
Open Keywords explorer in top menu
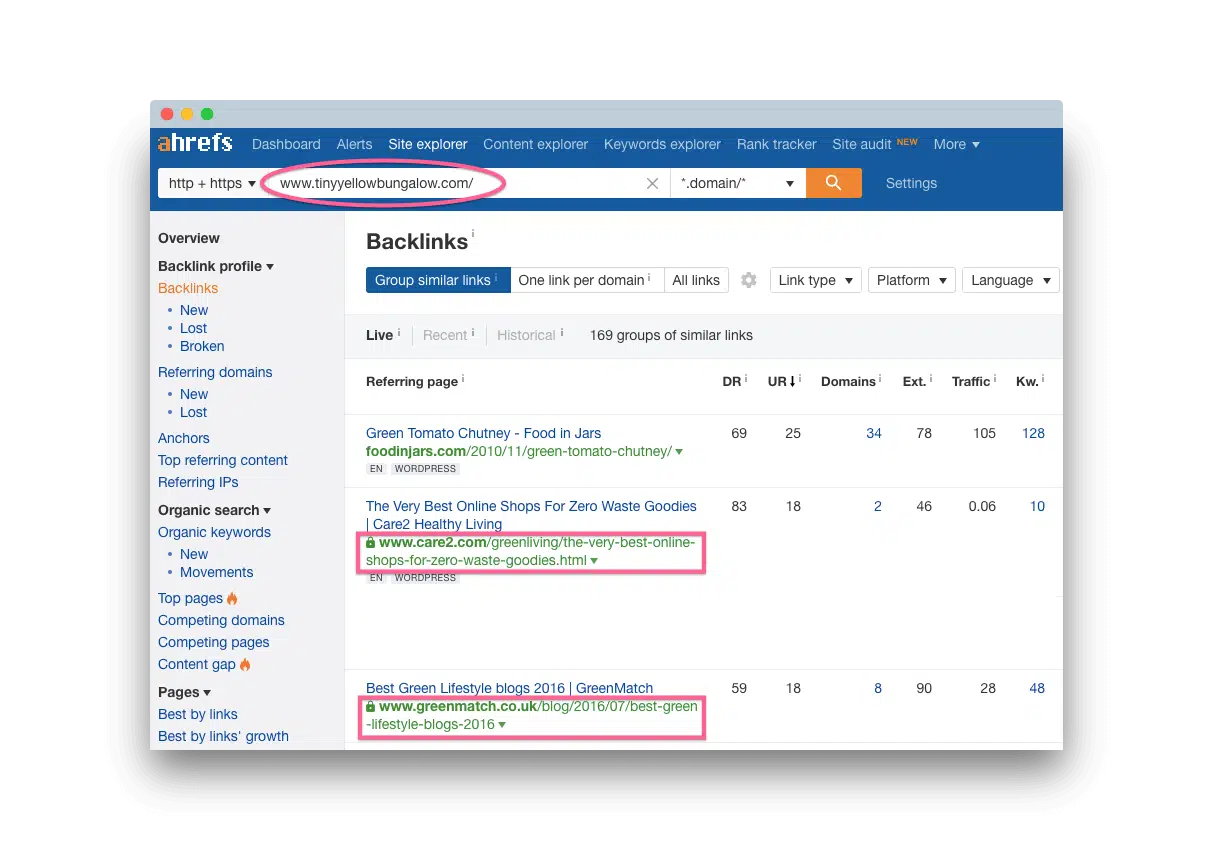click(x=662, y=144)
